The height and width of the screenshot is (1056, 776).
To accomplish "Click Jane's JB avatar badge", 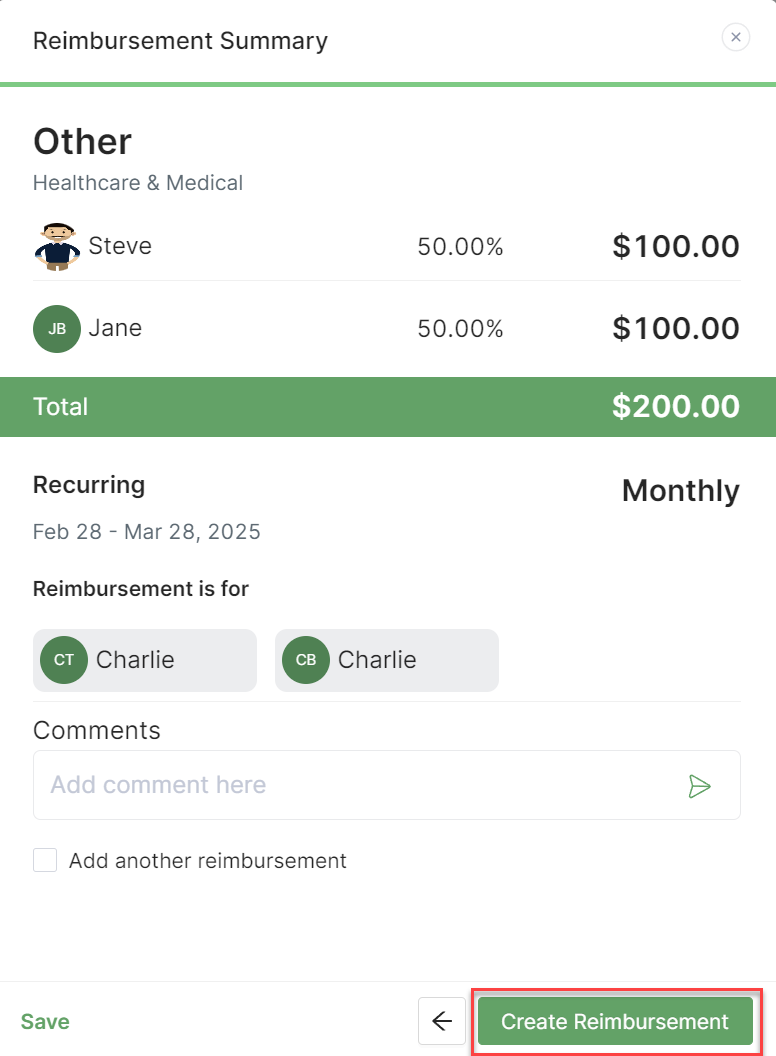I will pyautogui.click(x=57, y=329).
